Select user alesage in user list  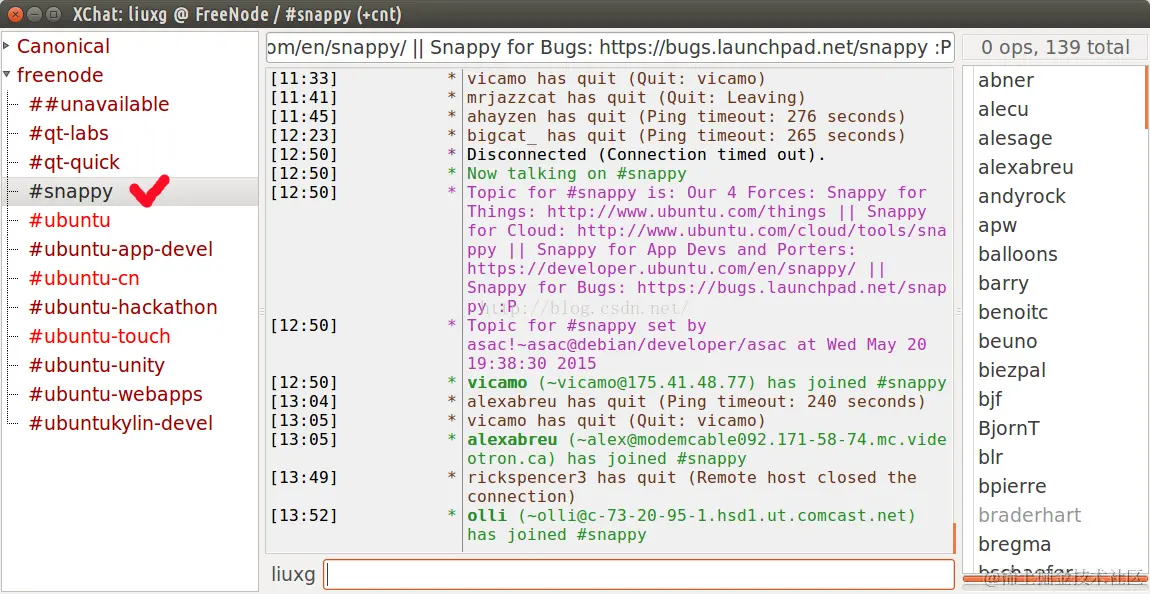click(1015, 138)
